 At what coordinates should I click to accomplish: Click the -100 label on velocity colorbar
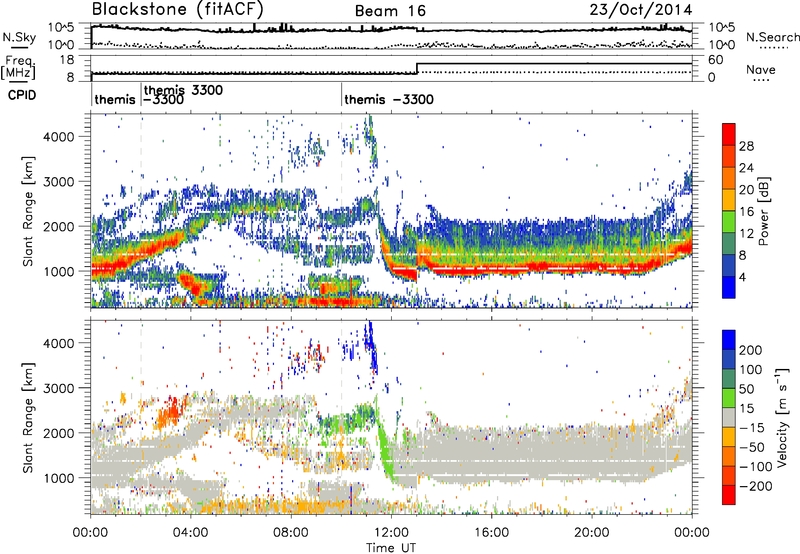(756, 467)
